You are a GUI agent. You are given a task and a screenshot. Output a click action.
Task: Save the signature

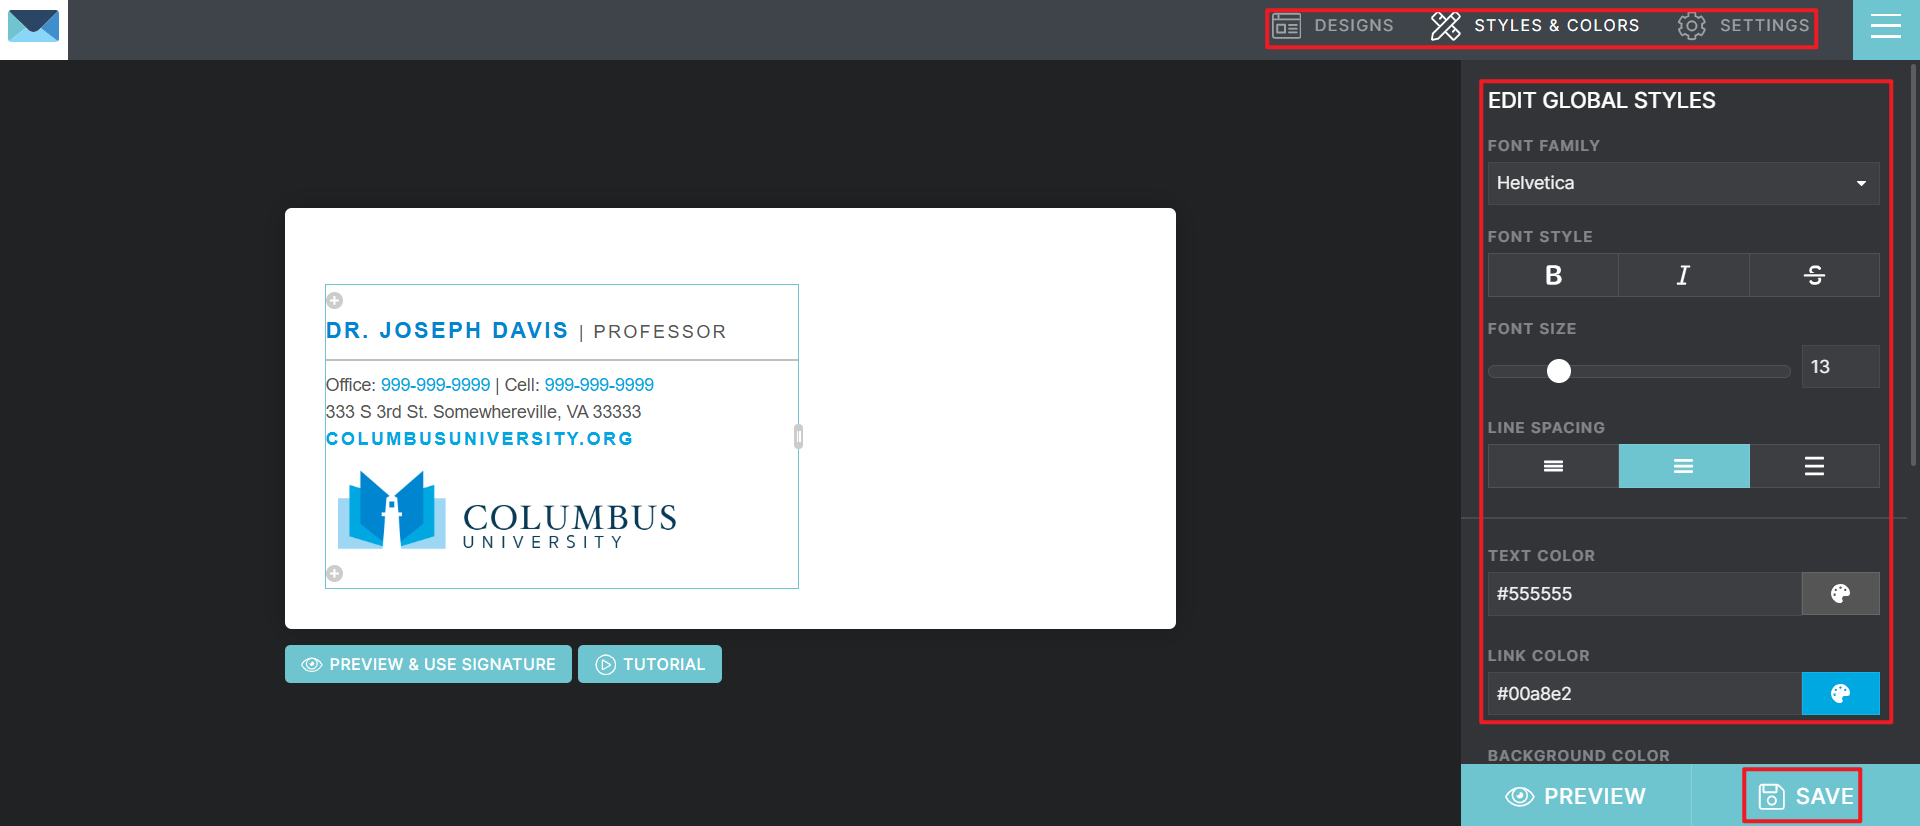click(x=1805, y=796)
